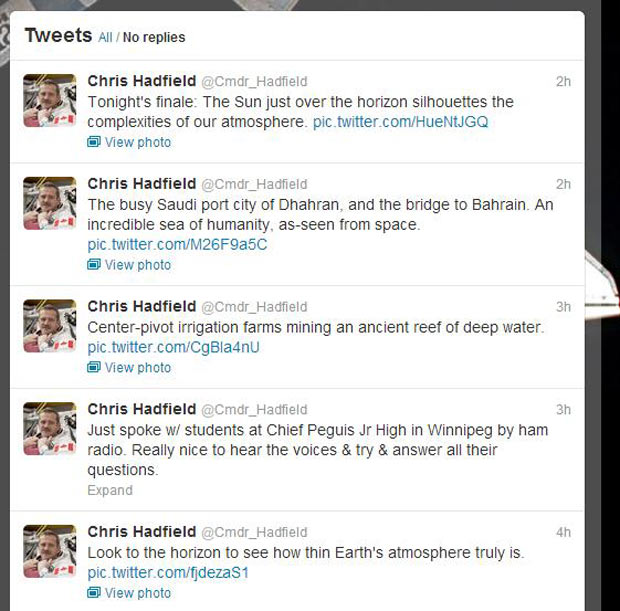Click Chris Hadfield name on the irrigation tweet
Screen dimensions: 620x611
tap(142, 306)
